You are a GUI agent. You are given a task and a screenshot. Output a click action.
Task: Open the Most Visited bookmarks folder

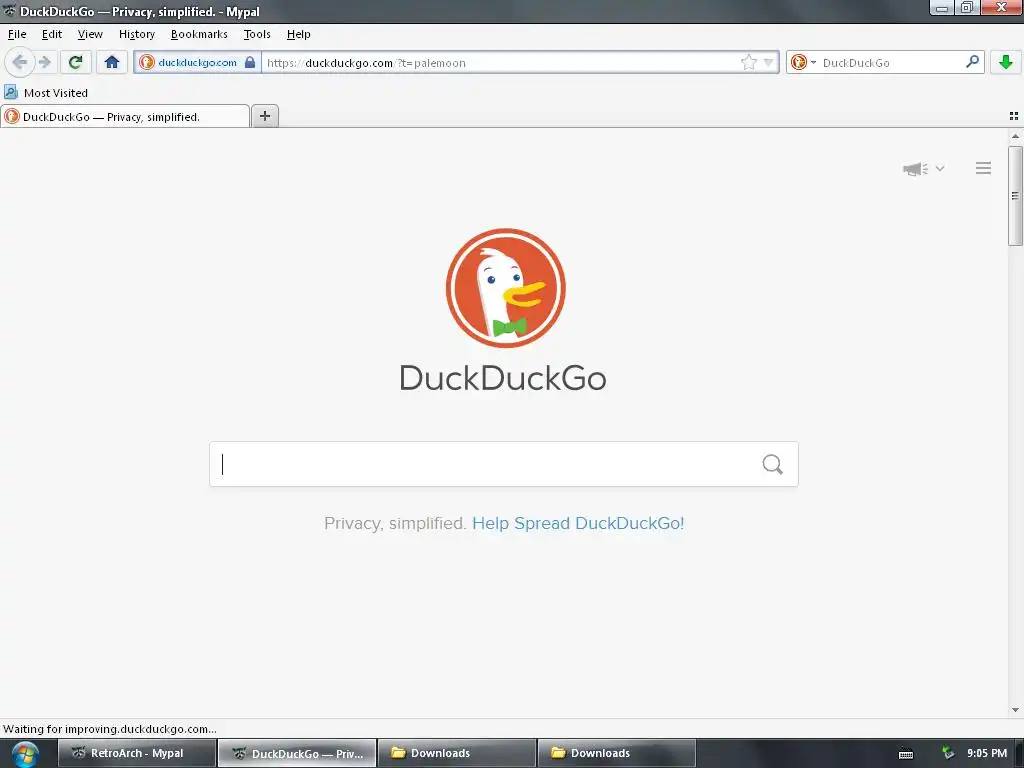(x=46, y=93)
